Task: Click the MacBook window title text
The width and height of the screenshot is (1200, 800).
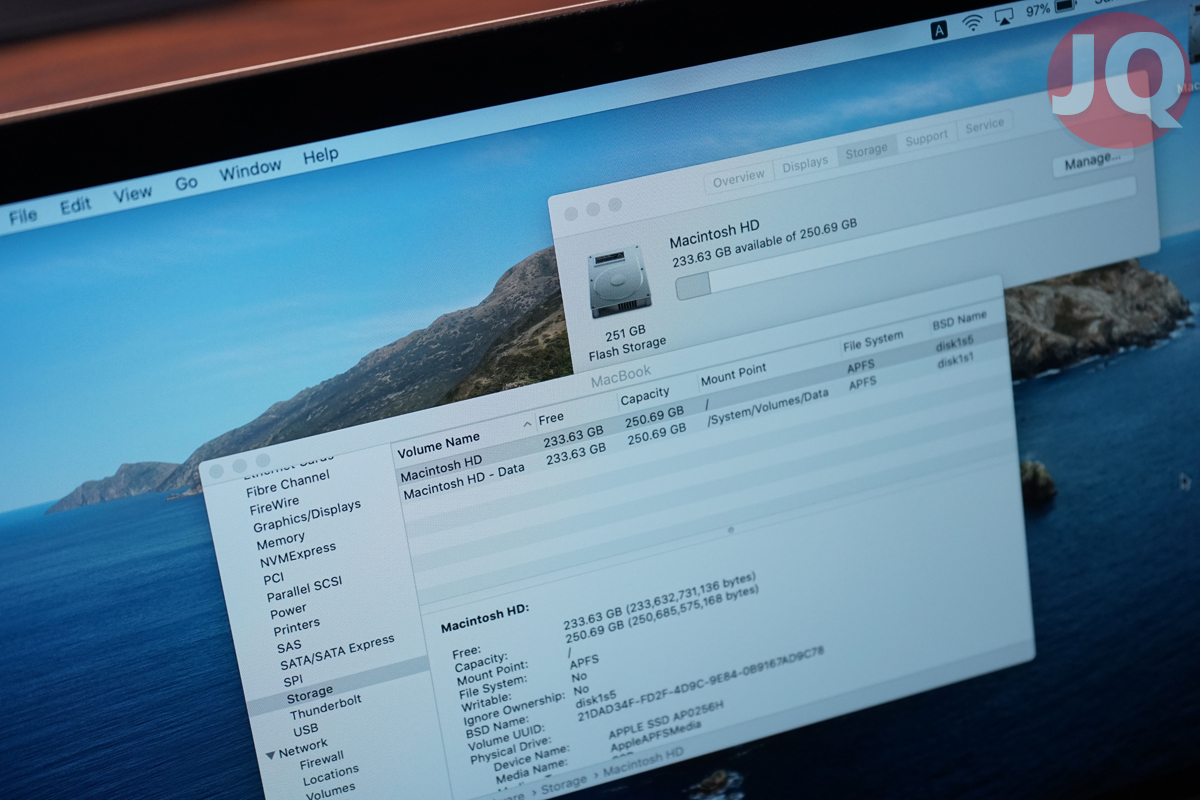Action: point(621,376)
